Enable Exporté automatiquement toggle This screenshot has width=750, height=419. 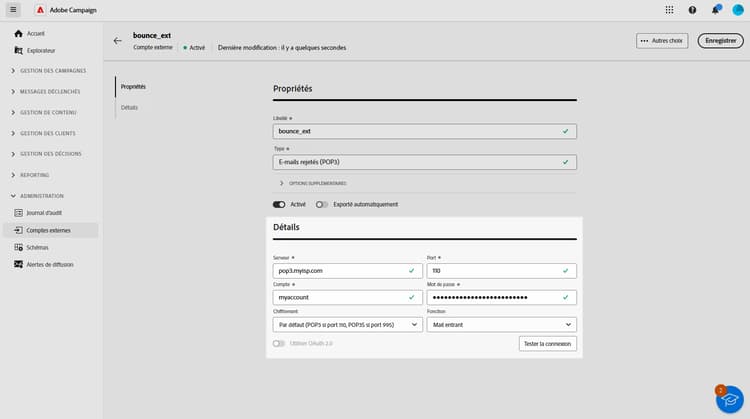(322, 204)
